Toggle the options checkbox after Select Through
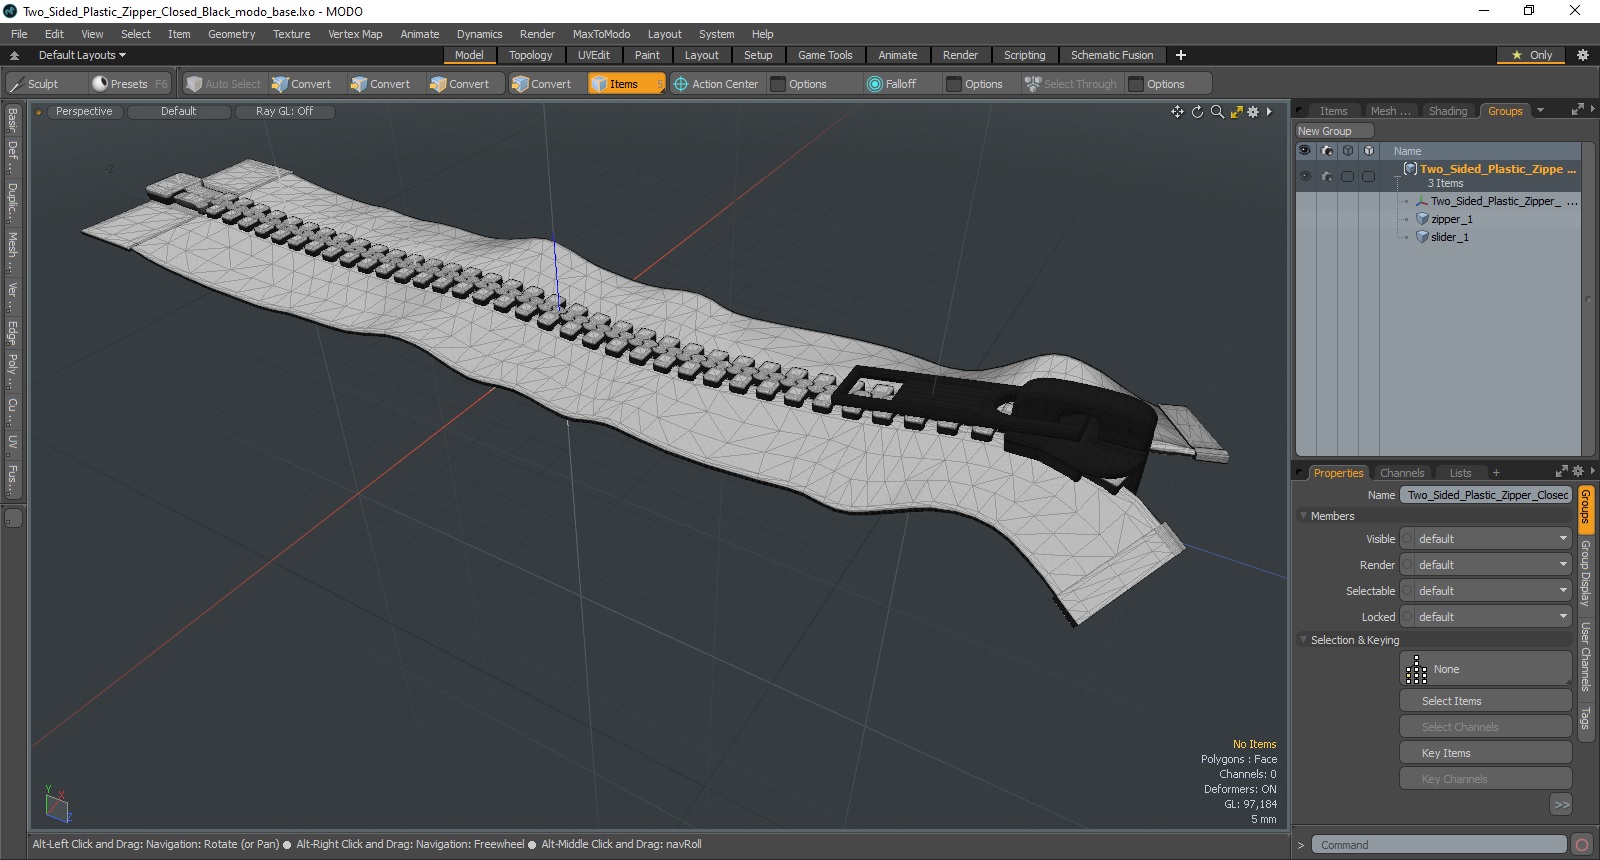 coord(1135,84)
